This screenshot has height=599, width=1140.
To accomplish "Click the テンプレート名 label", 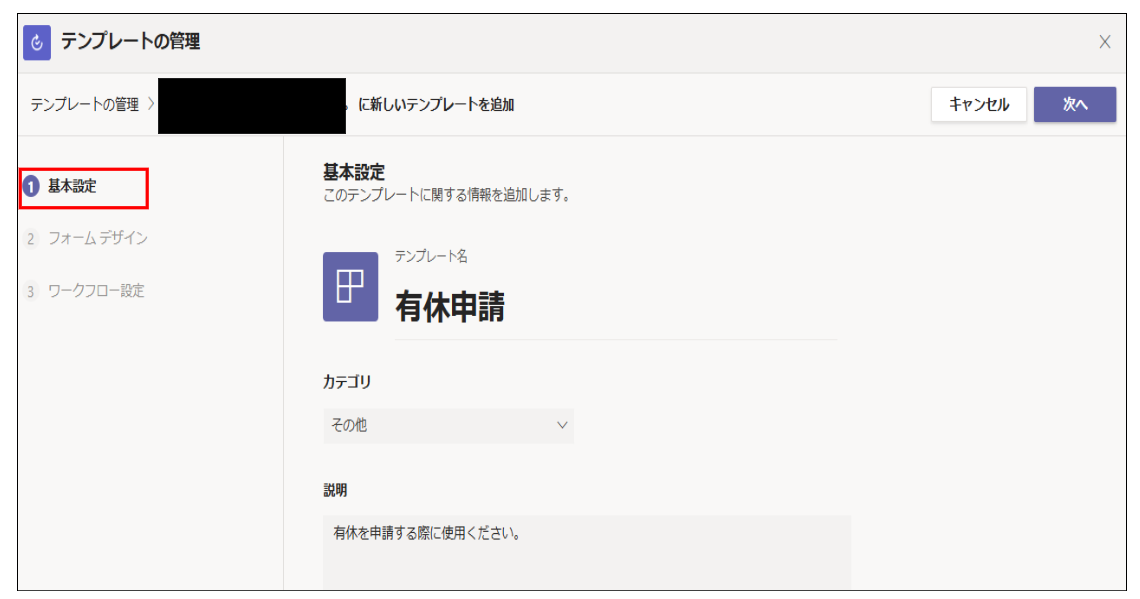I will [431, 256].
